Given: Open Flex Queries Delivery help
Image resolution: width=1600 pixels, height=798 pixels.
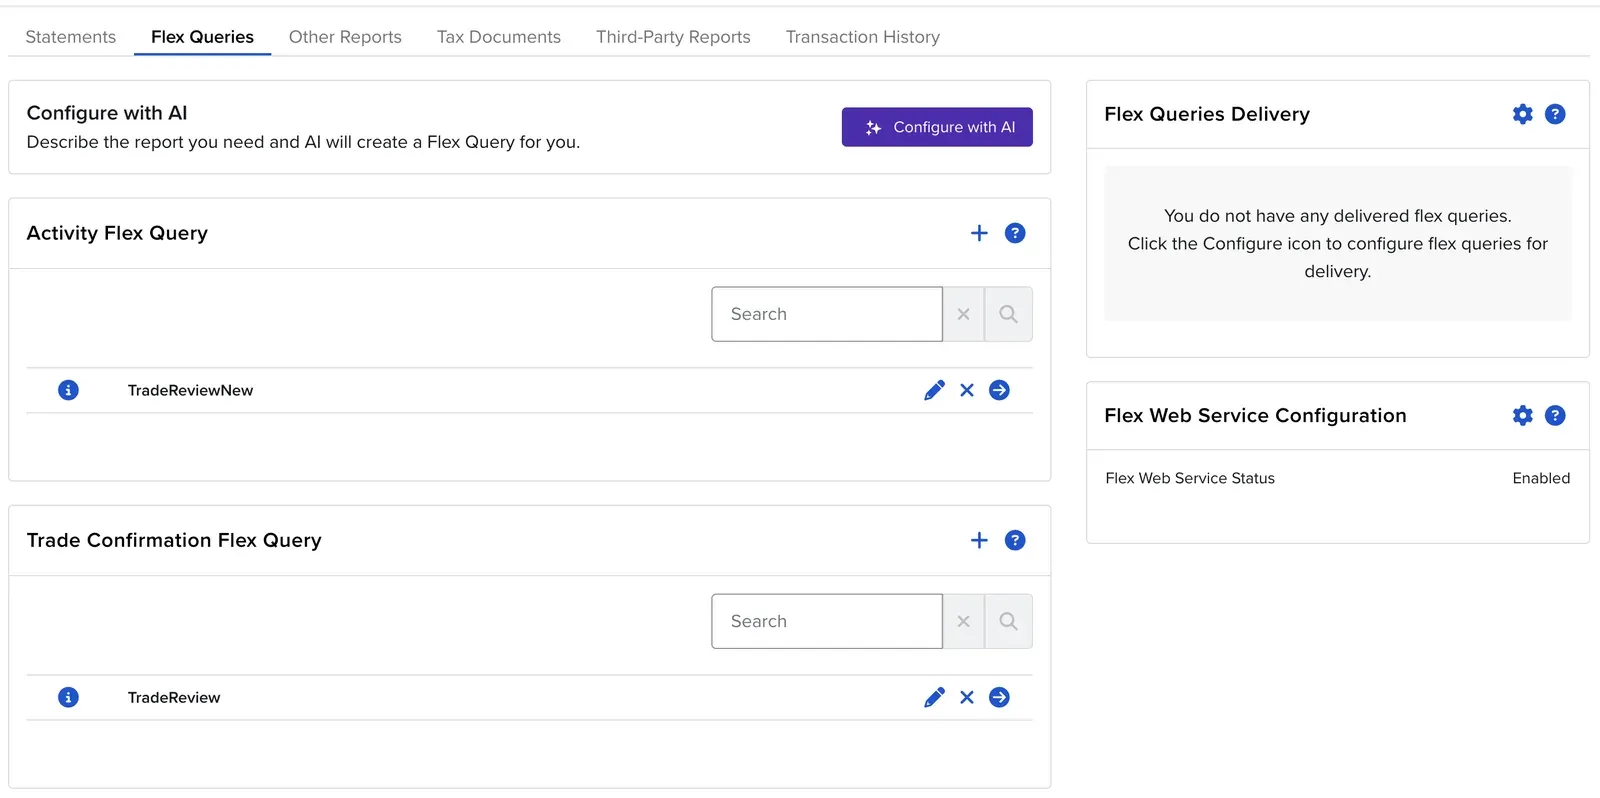Looking at the screenshot, I should [x=1555, y=114].
